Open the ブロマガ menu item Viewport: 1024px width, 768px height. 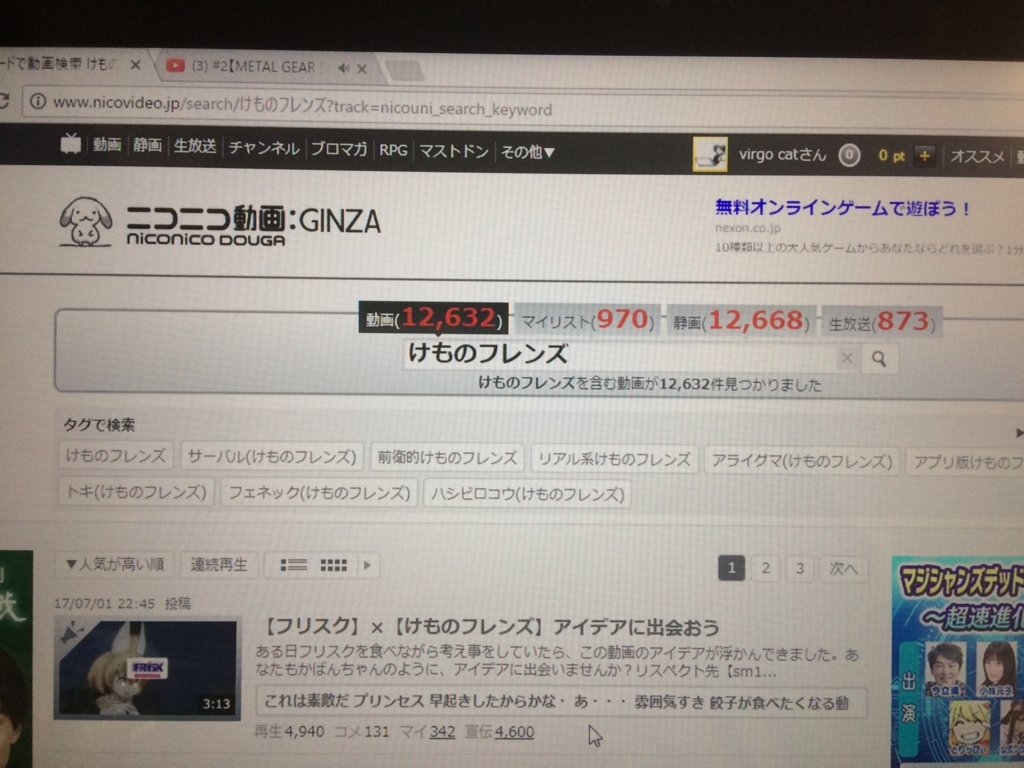coord(338,149)
